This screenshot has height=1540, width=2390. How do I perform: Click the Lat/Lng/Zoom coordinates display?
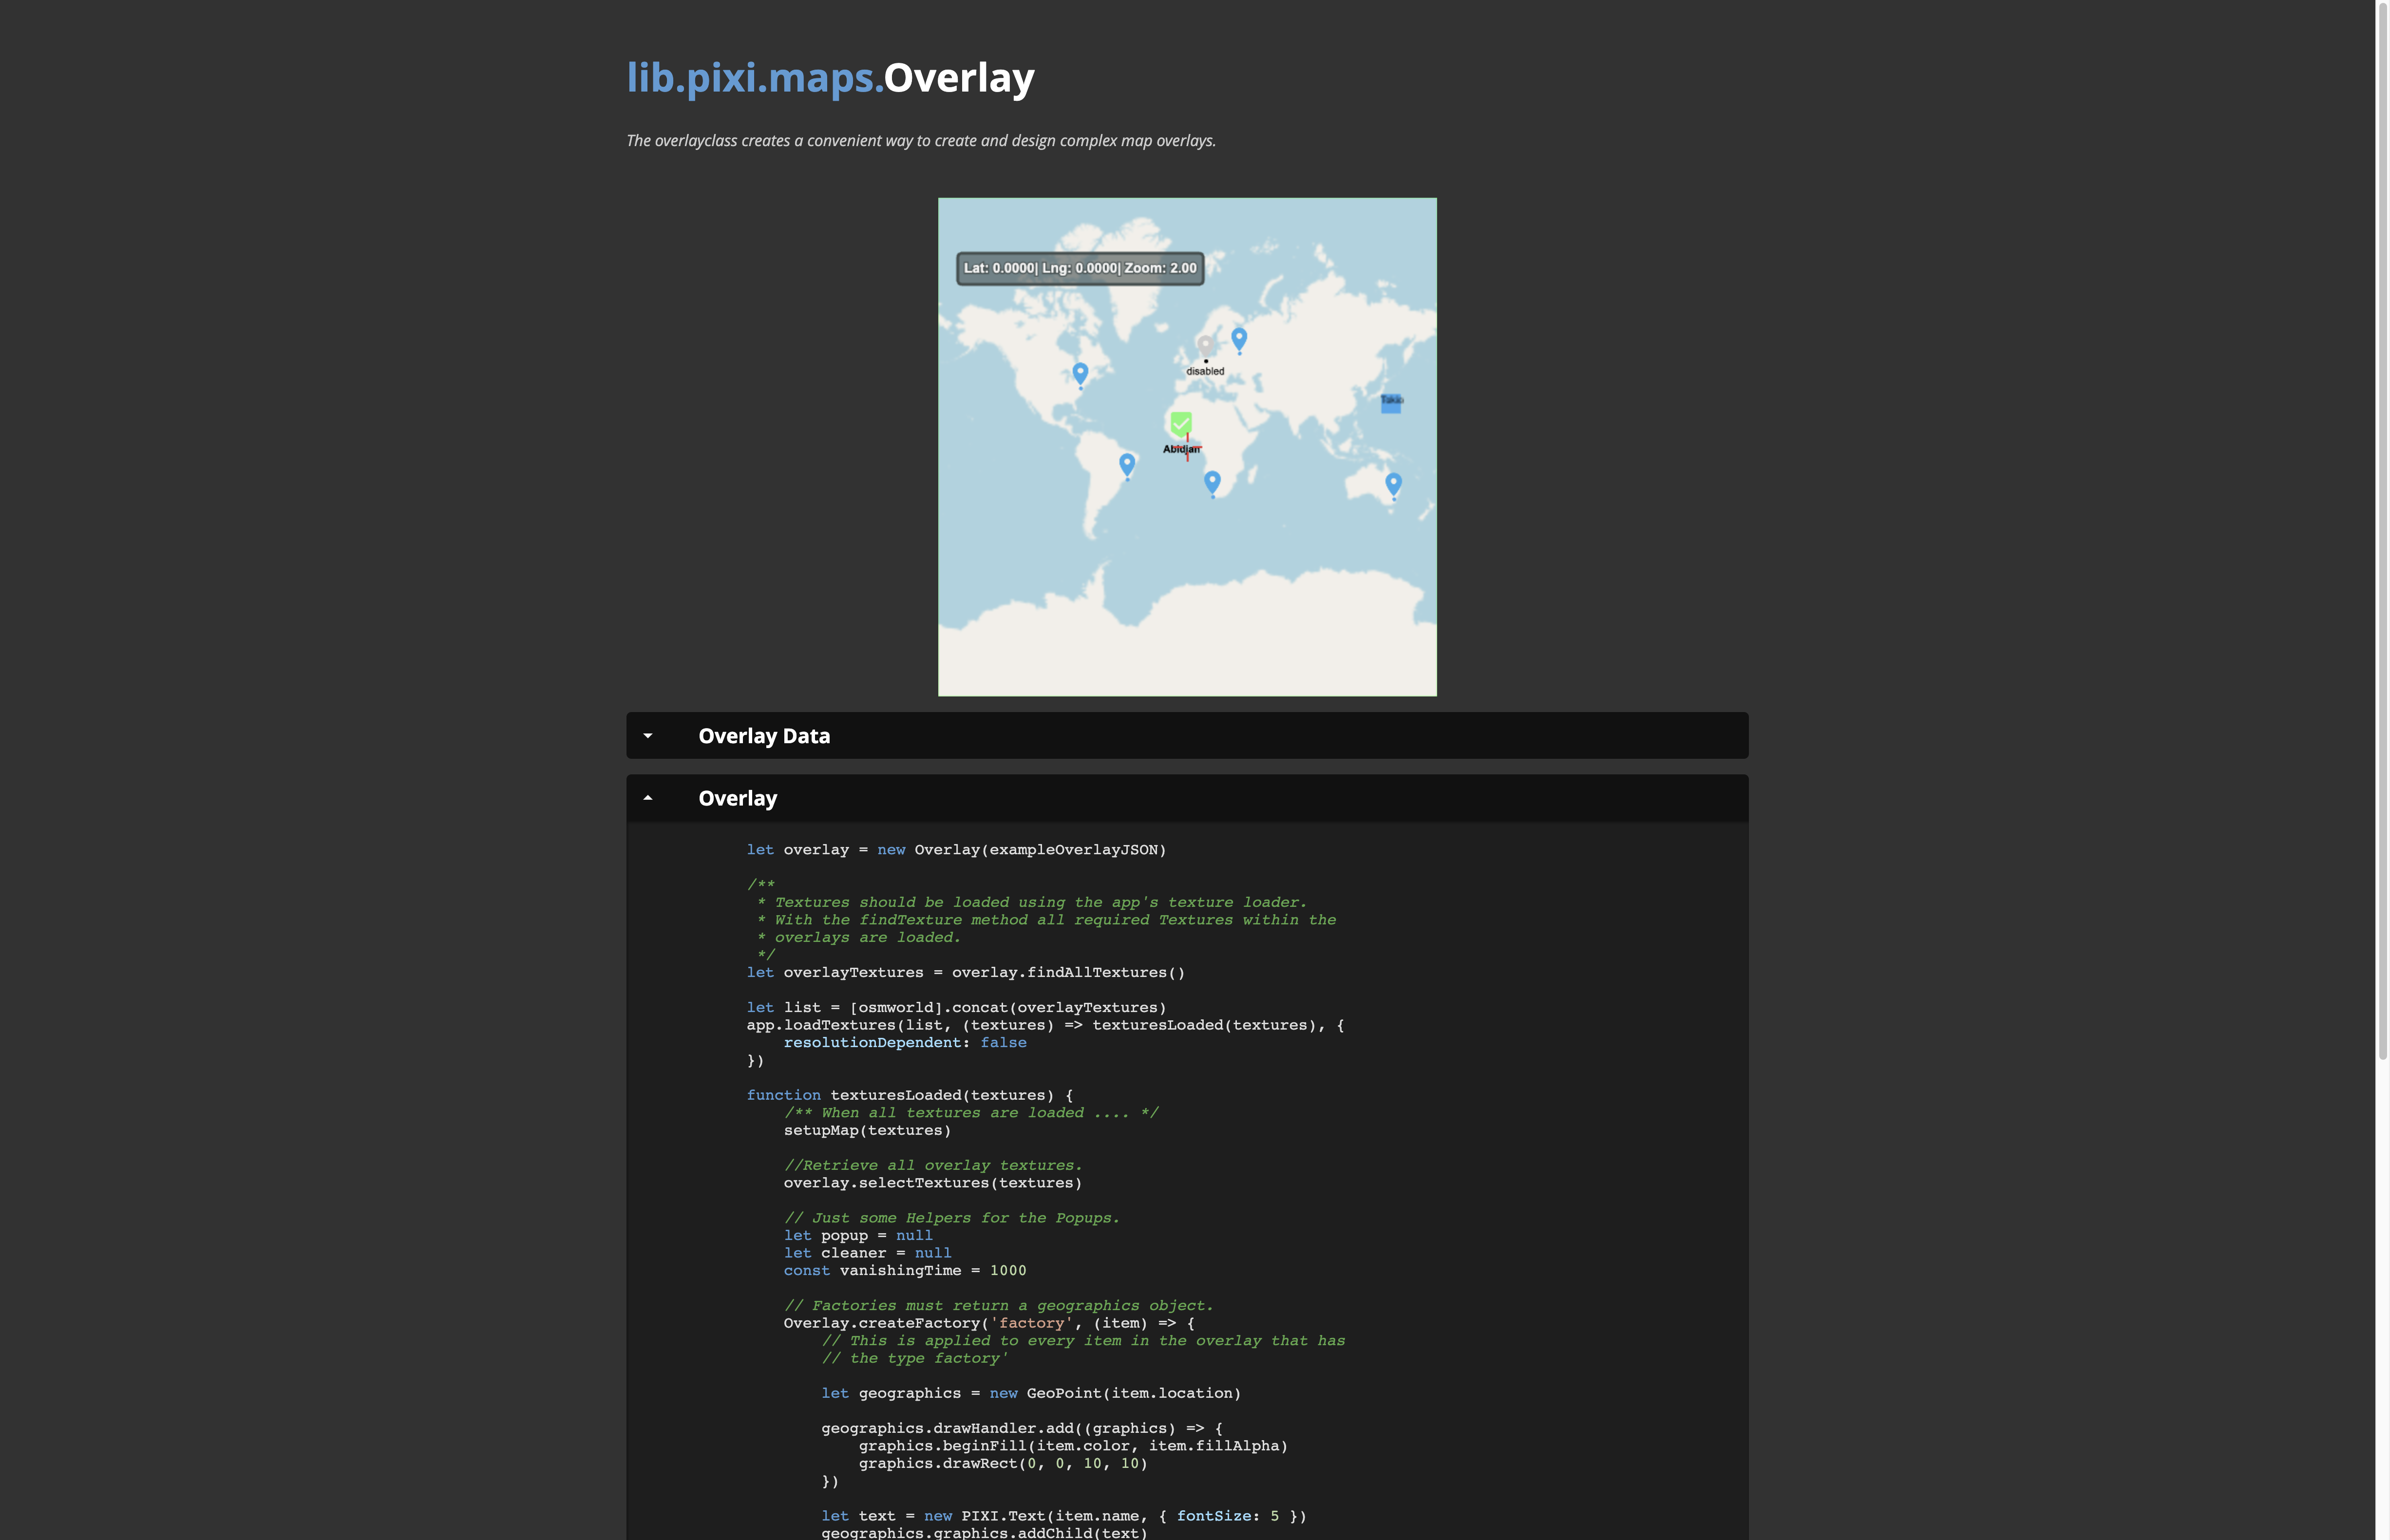pyautogui.click(x=1080, y=268)
